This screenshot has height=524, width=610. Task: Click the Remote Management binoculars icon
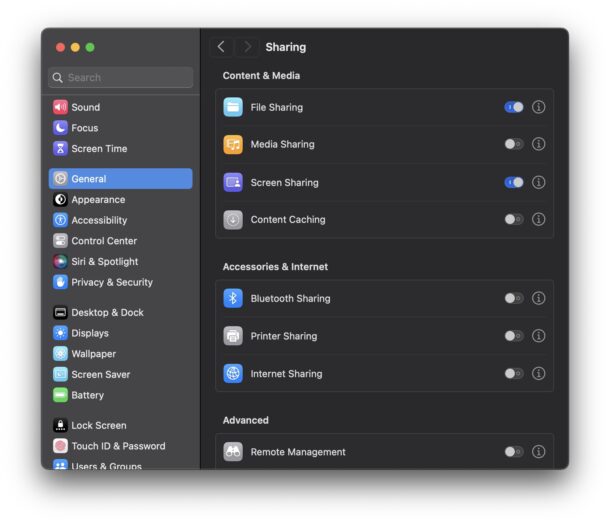(233, 452)
